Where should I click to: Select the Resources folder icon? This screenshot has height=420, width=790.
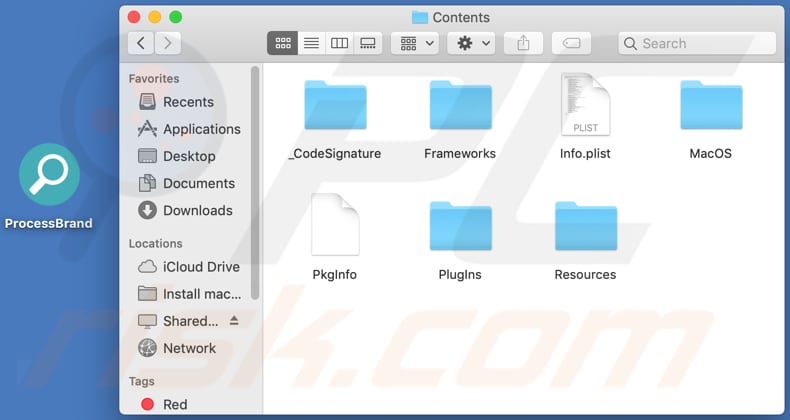tap(585, 226)
